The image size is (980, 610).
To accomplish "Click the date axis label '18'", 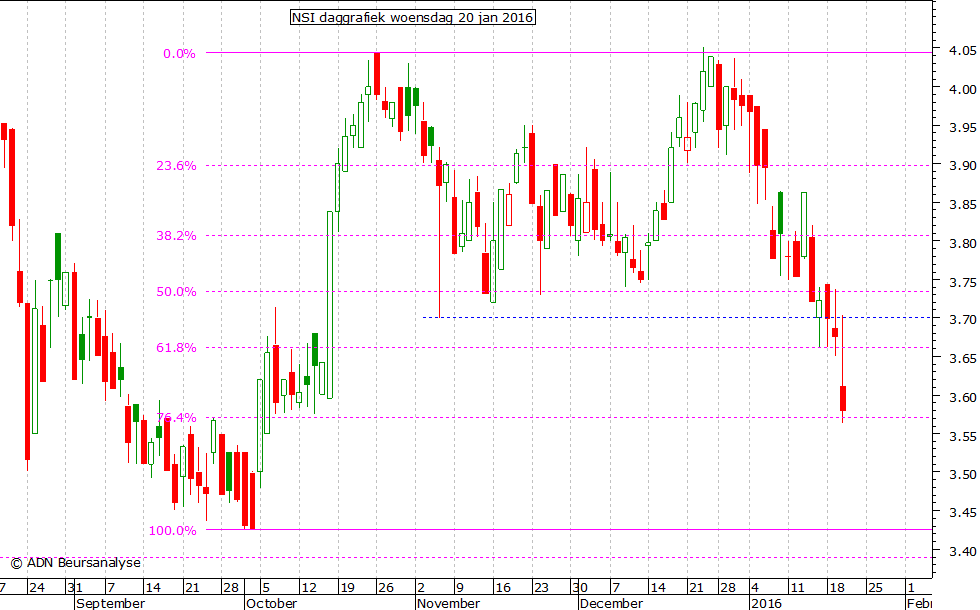I will (836, 588).
